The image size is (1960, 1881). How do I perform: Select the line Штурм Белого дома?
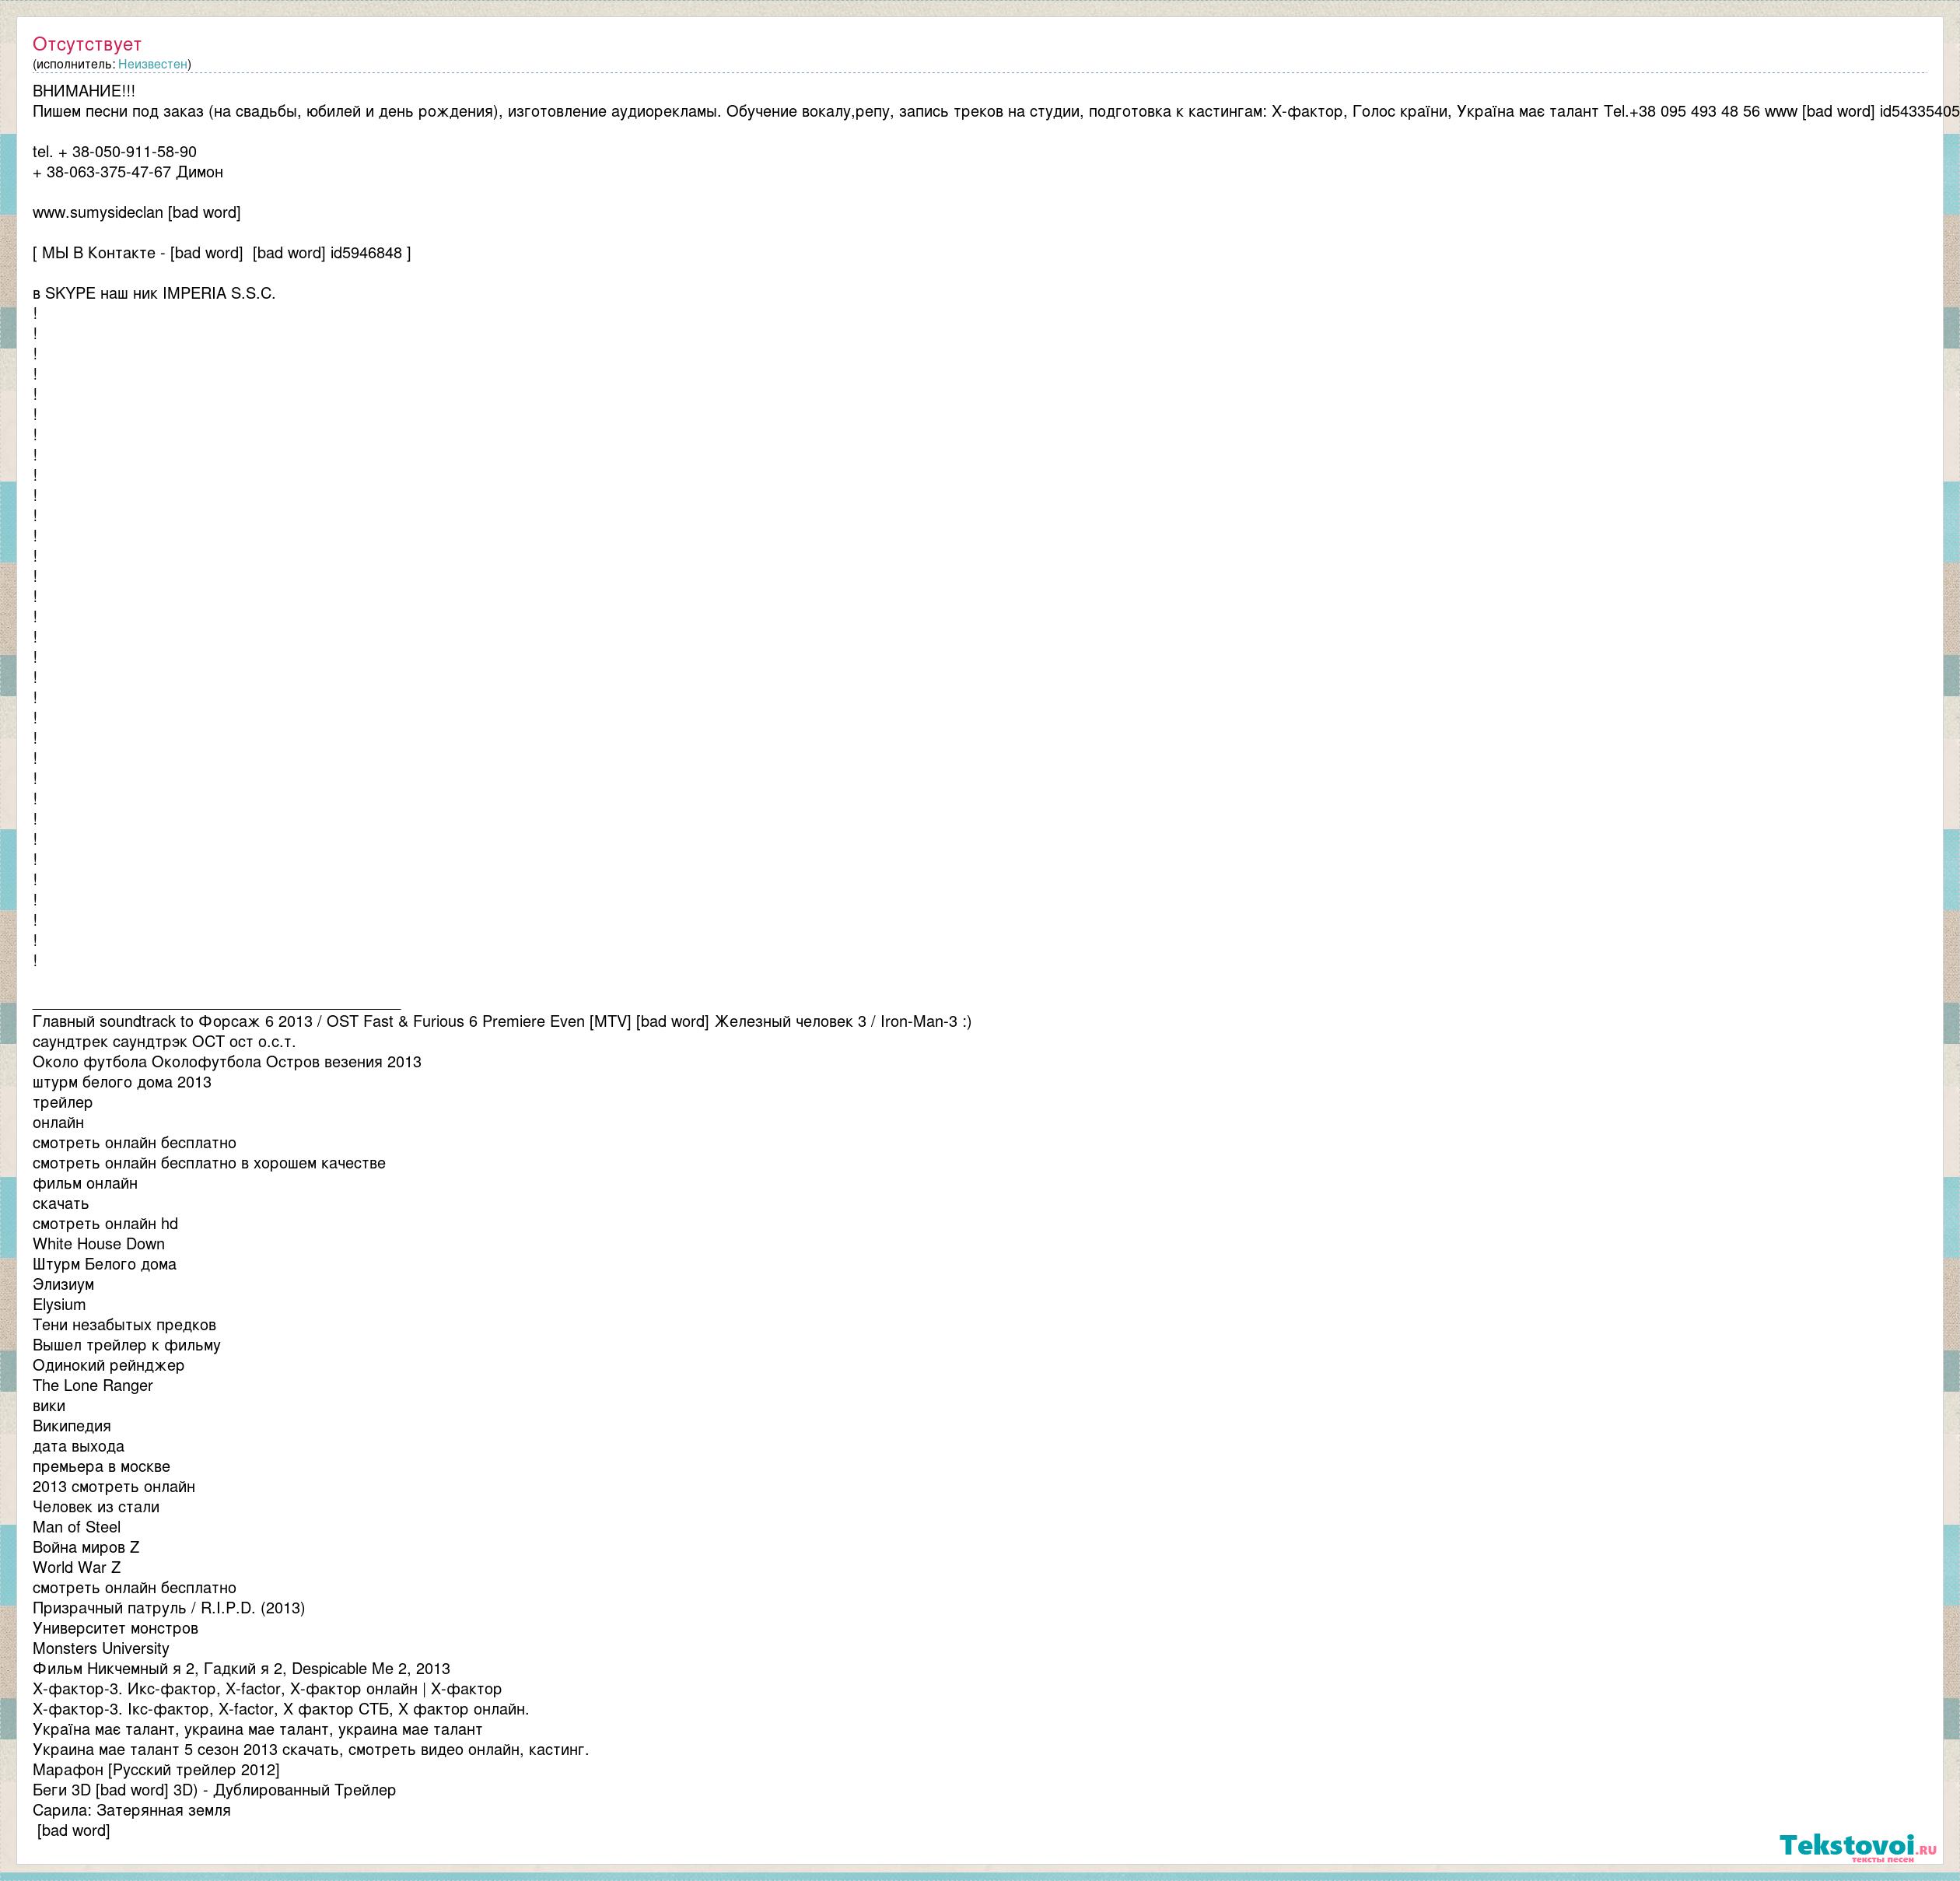(104, 1264)
